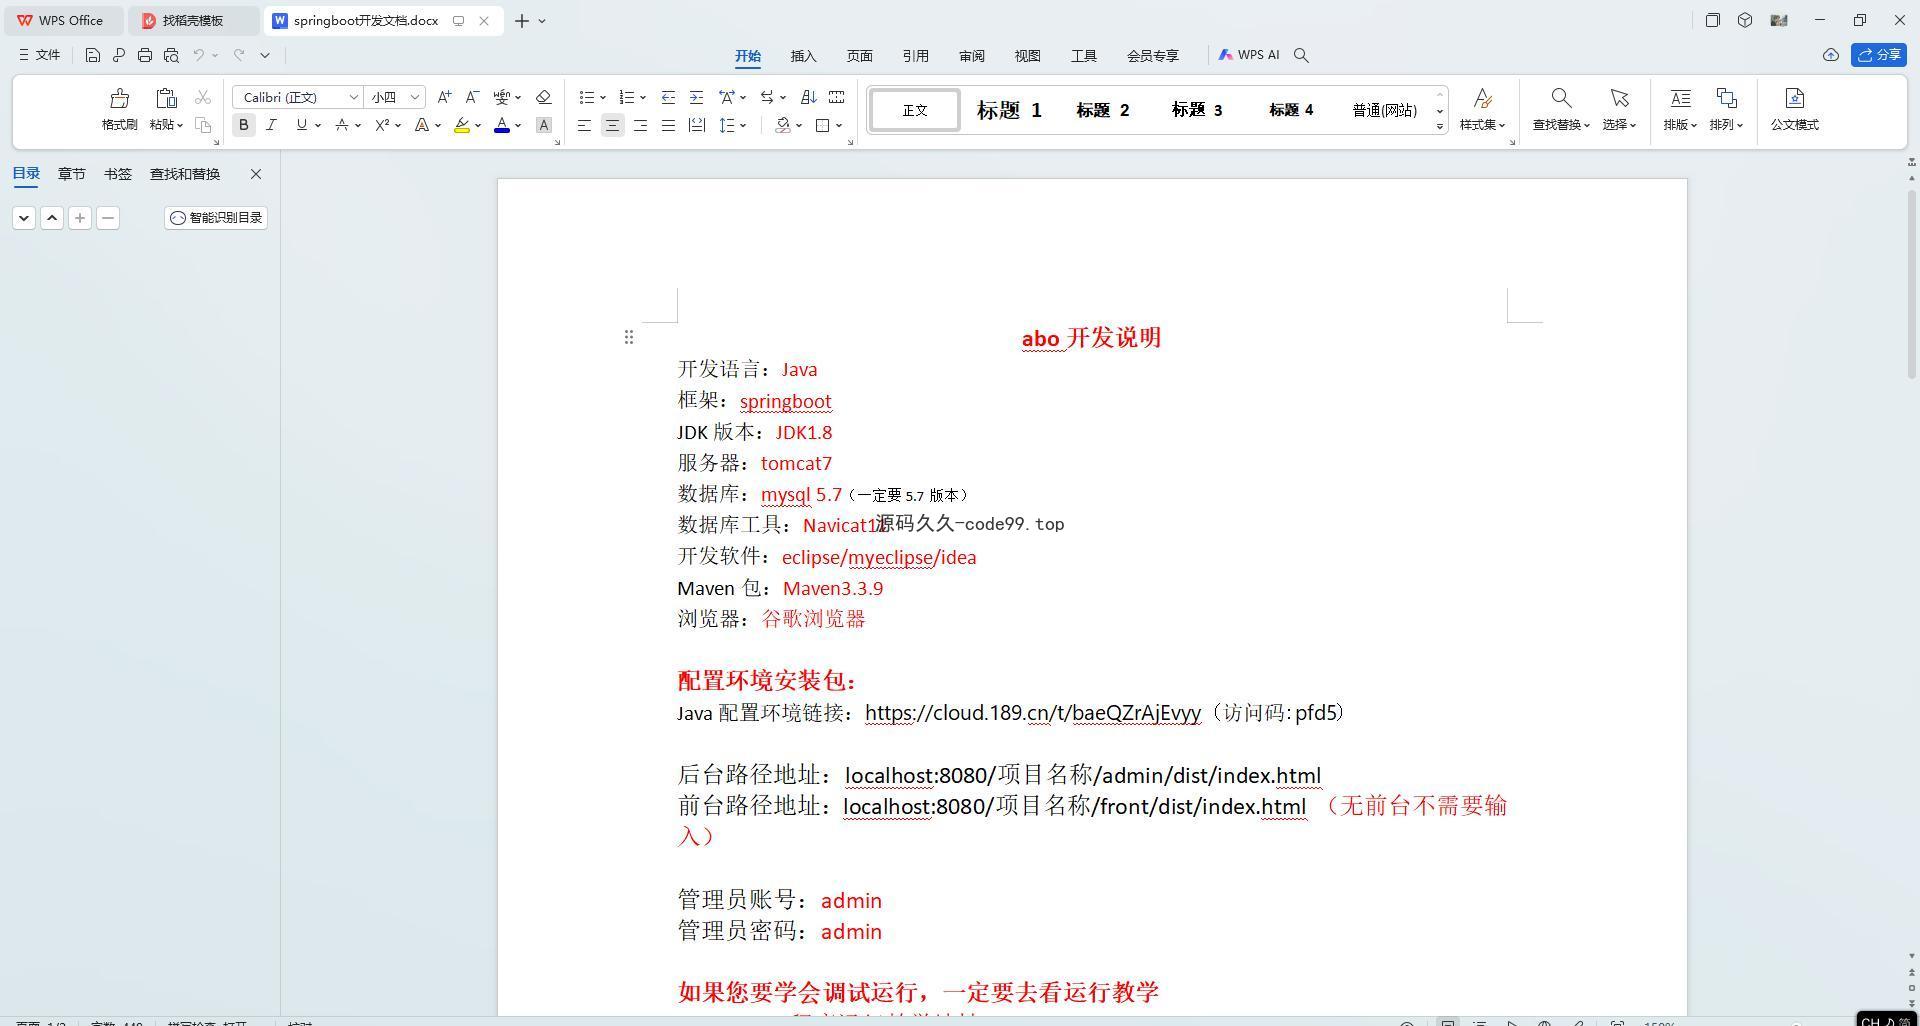Toggle Underline formatting

click(301, 125)
